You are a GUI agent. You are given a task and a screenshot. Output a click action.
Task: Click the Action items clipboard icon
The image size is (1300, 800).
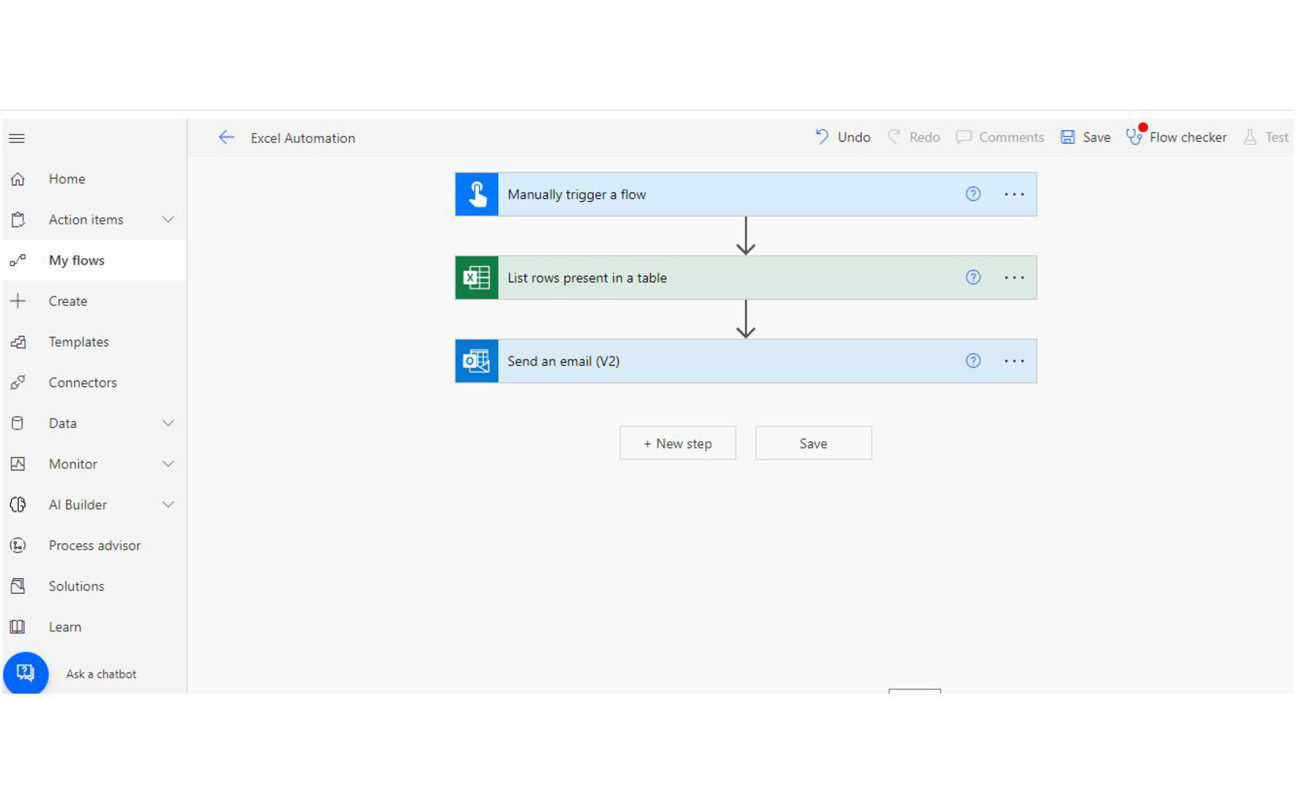pos(18,220)
